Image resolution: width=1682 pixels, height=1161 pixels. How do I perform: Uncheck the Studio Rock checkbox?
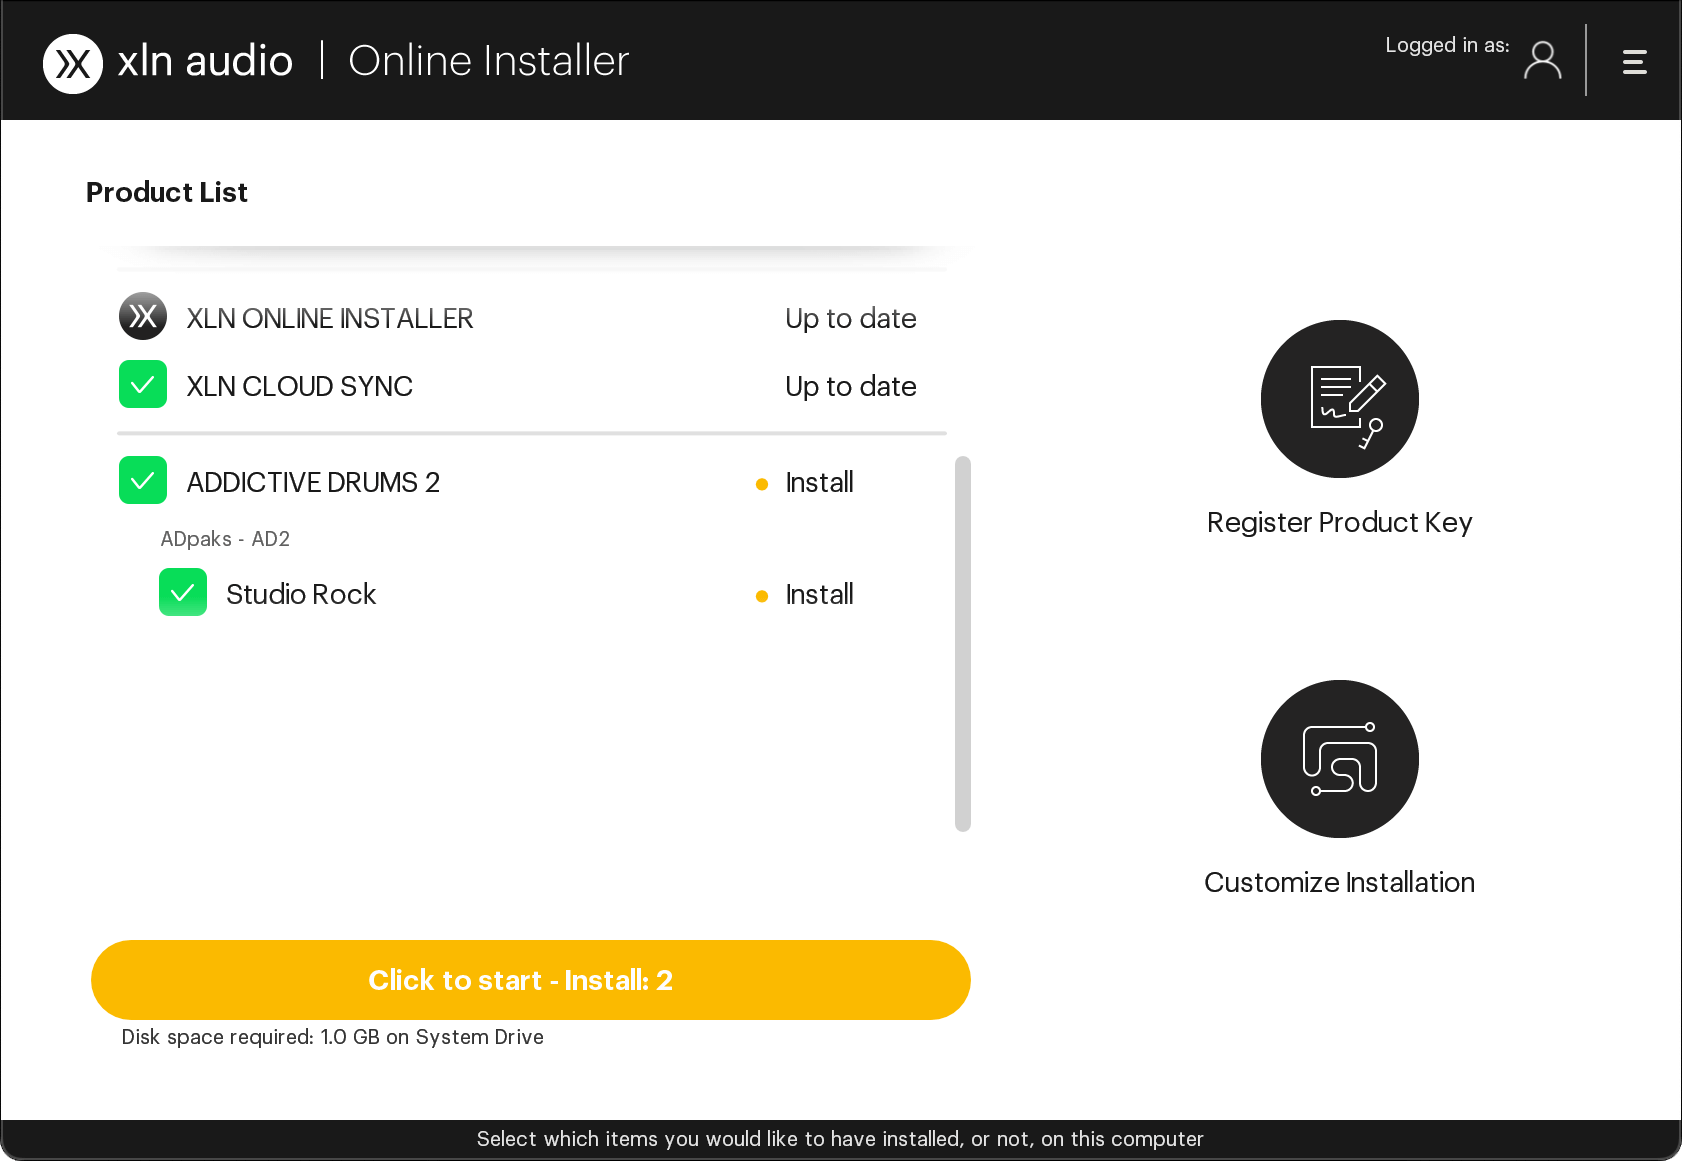183,592
